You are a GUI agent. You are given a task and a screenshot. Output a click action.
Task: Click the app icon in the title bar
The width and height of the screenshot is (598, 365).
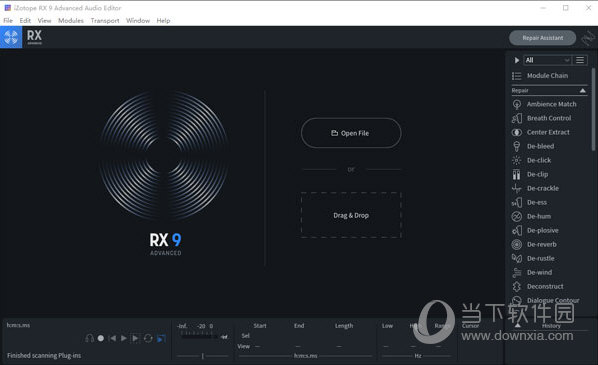(7, 8)
